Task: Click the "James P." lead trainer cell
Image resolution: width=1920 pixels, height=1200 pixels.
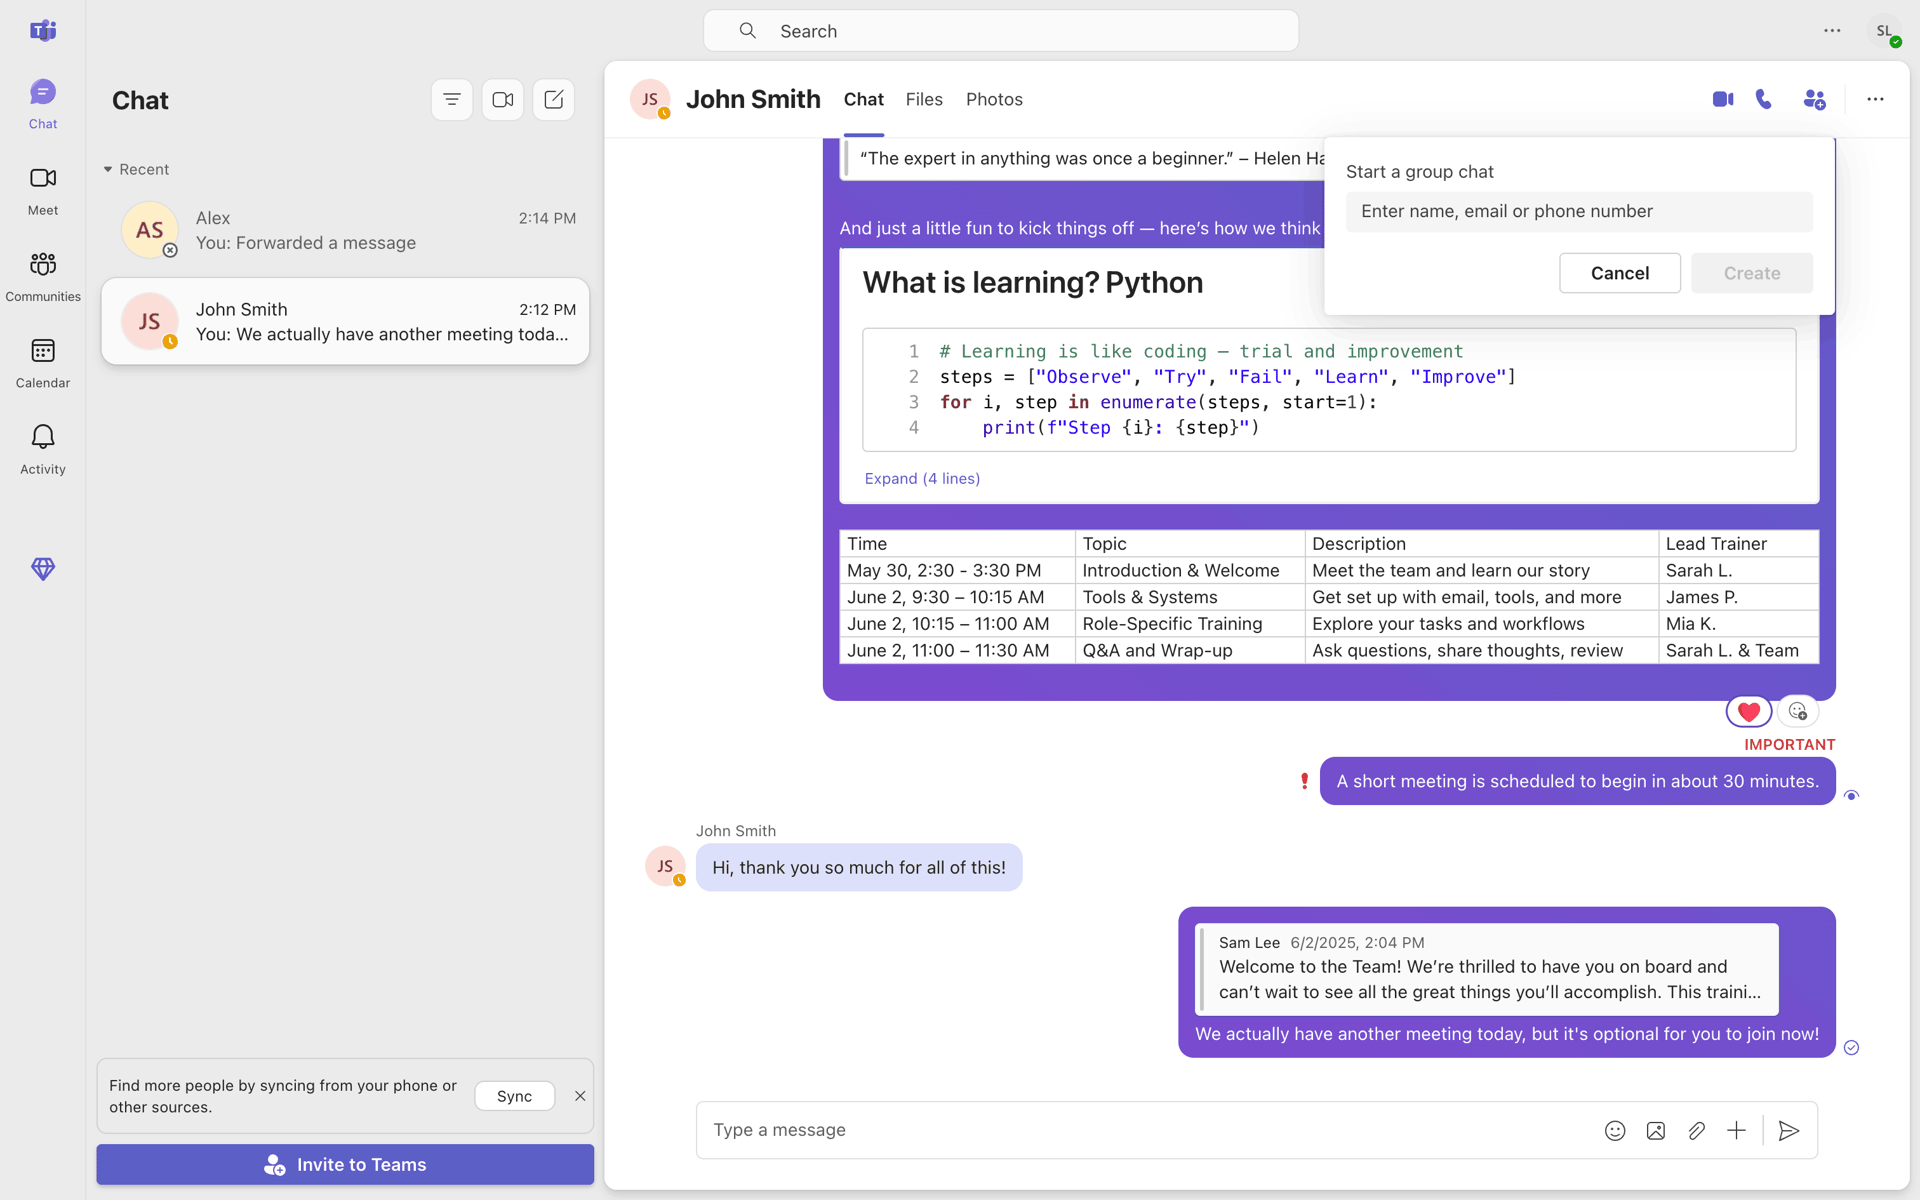Action: coord(1738,597)
